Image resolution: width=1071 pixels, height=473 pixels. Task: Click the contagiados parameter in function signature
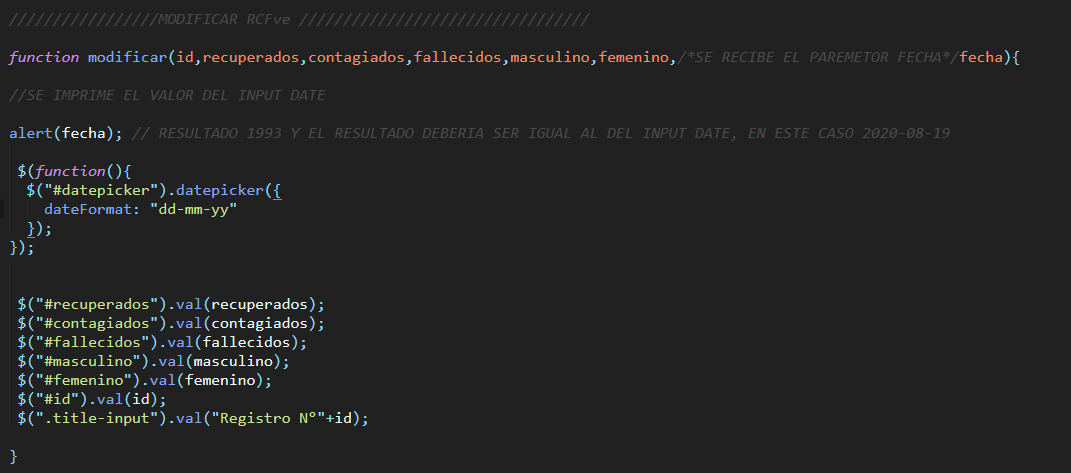coord(357,57)
